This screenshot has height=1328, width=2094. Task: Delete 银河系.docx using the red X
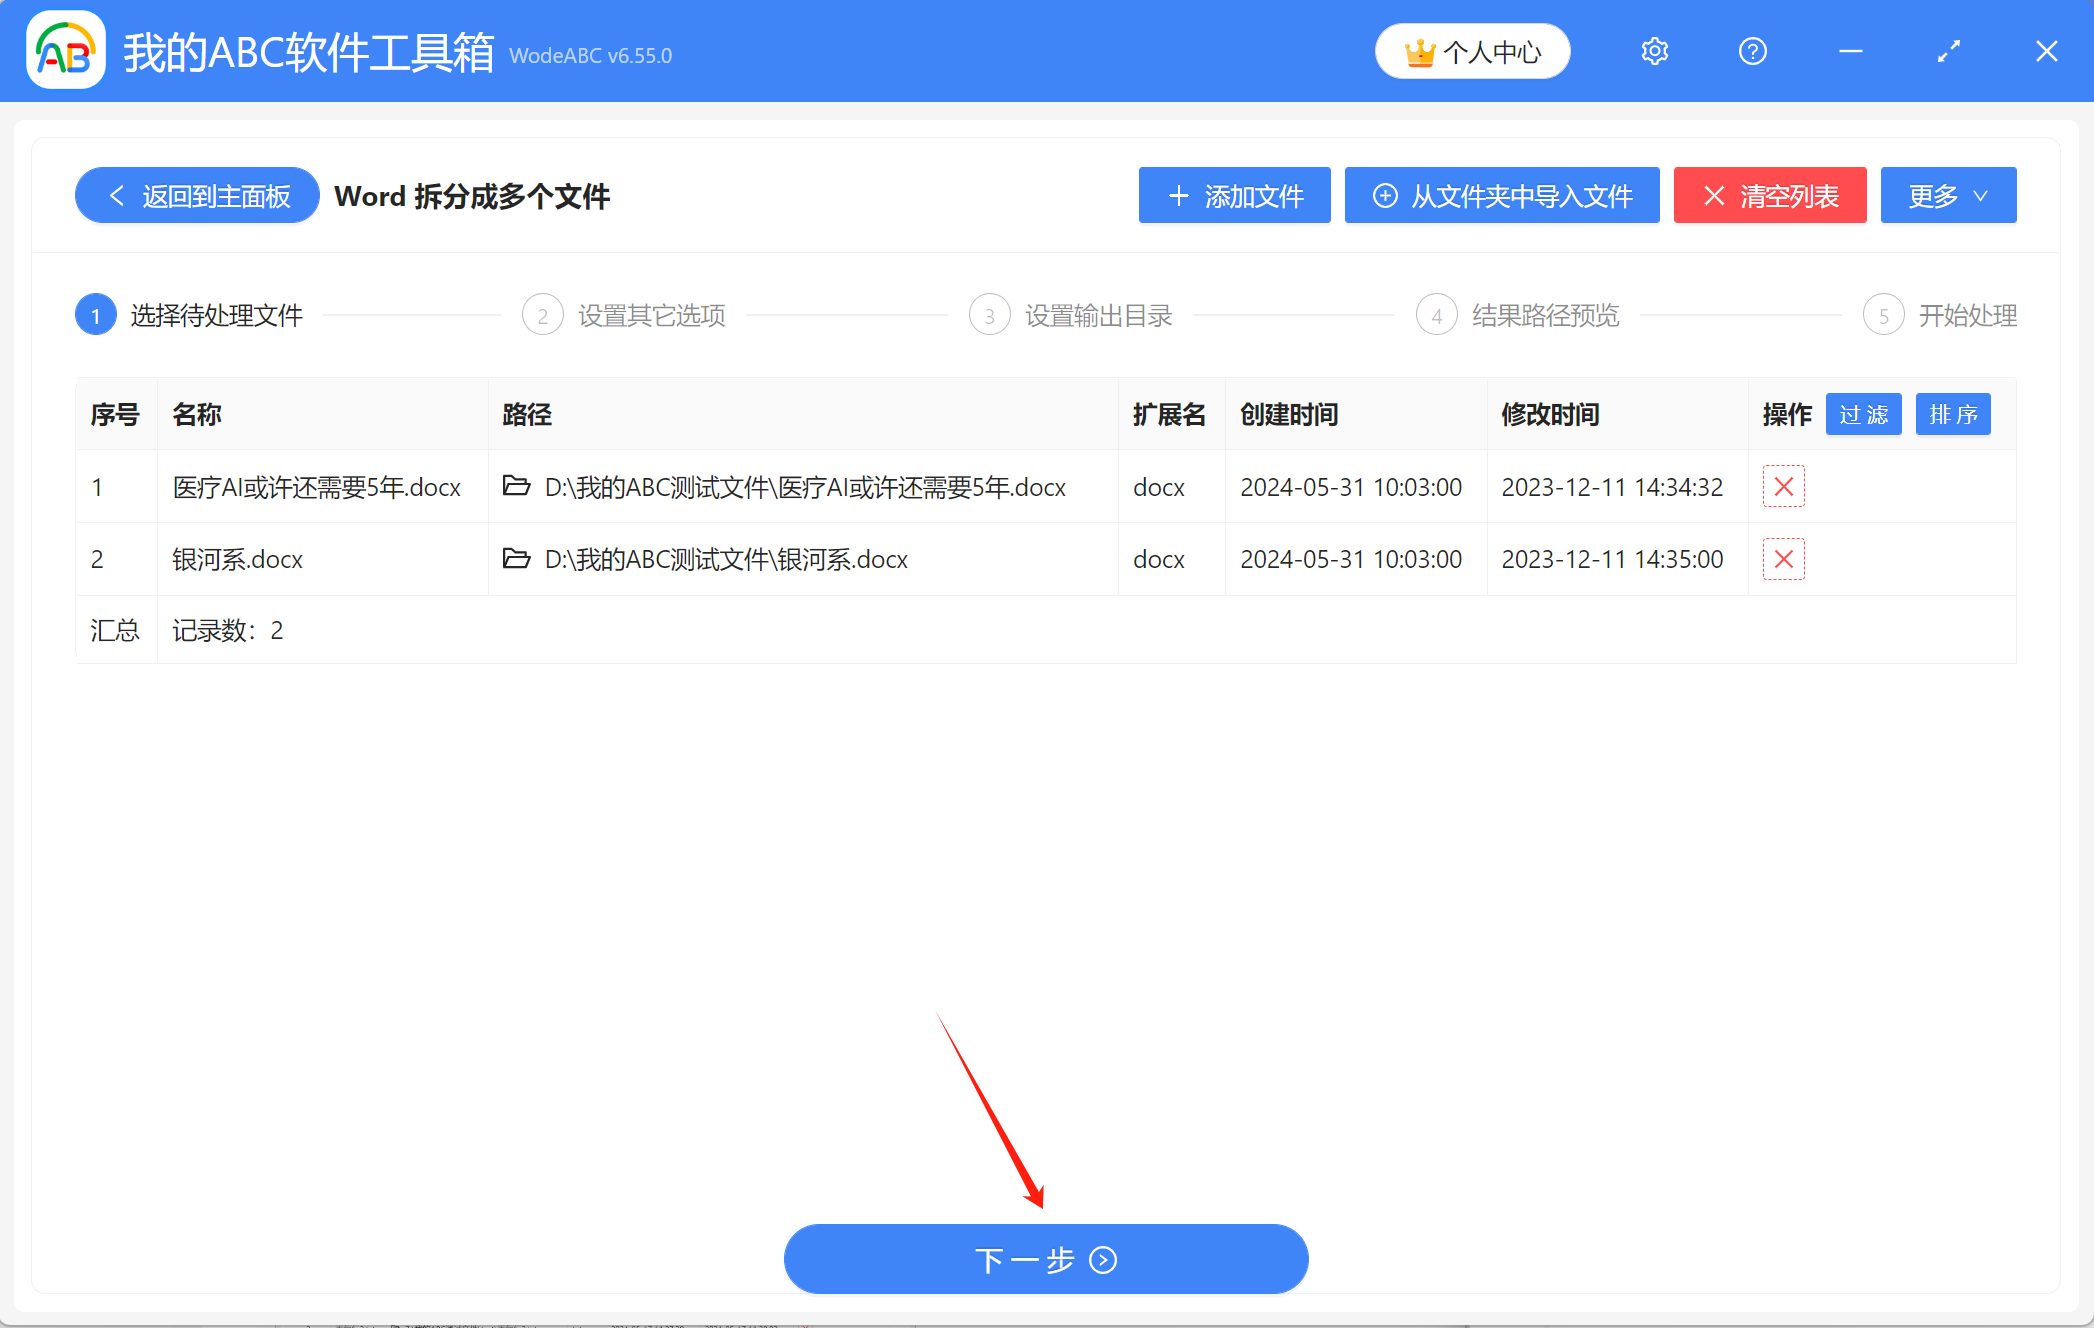click(1783, 559)
